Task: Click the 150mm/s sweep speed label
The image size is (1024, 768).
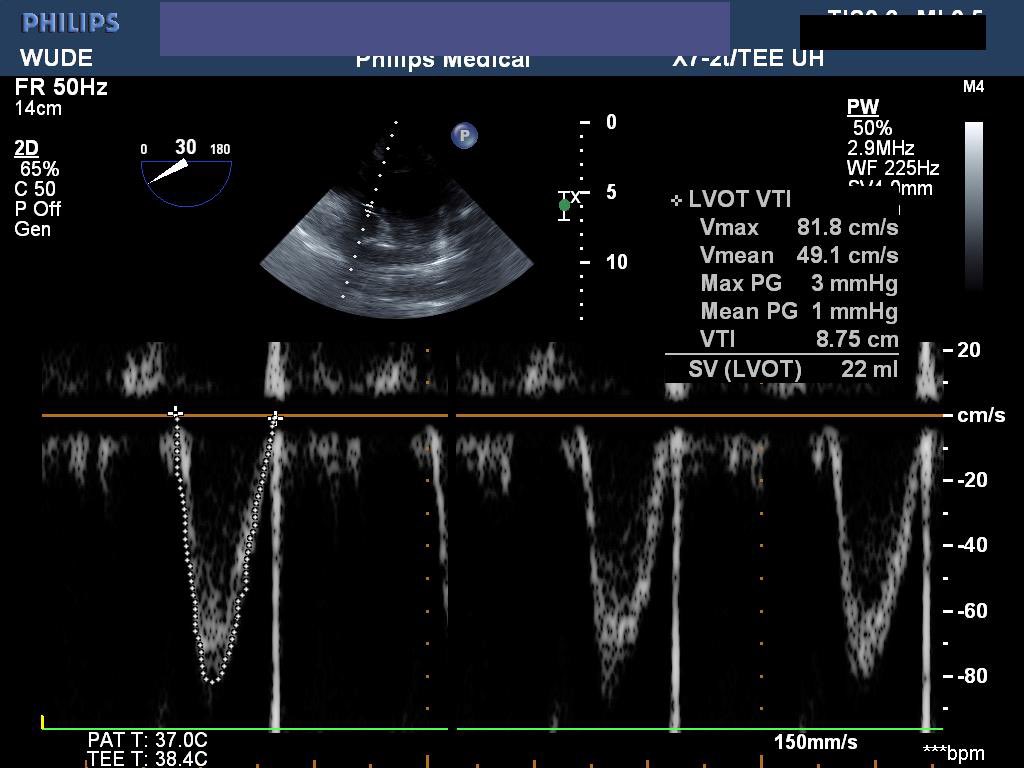Action: [x=816, y=743]
